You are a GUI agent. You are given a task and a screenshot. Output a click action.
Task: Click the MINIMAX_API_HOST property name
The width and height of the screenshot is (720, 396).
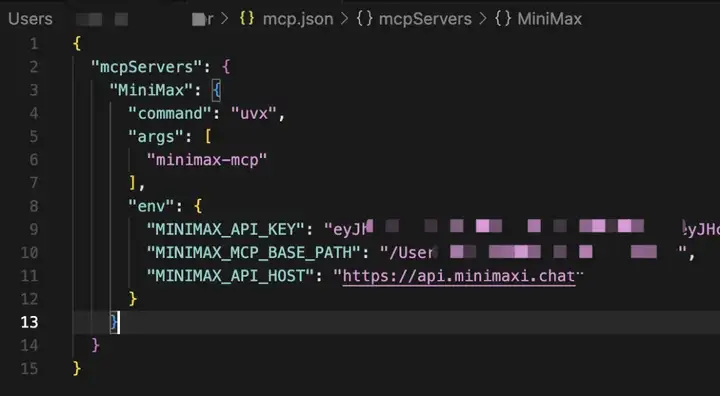point(230,276)
